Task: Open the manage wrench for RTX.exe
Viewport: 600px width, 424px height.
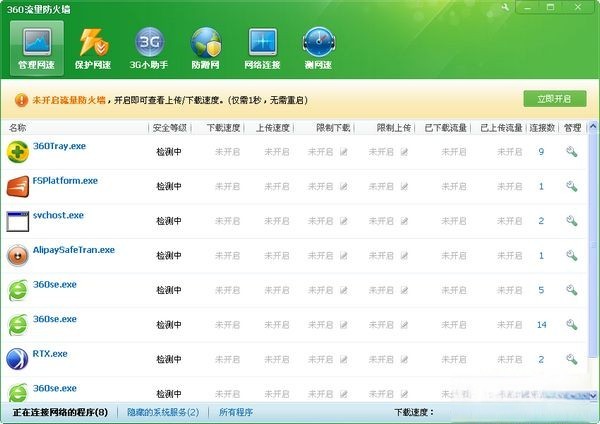Action: pos(572,359)
